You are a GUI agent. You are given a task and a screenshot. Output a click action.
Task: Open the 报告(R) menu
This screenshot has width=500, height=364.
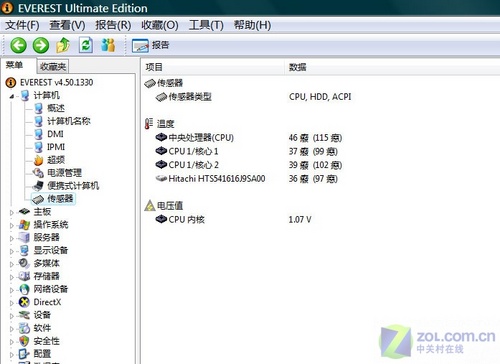click(x=113, y=25)
